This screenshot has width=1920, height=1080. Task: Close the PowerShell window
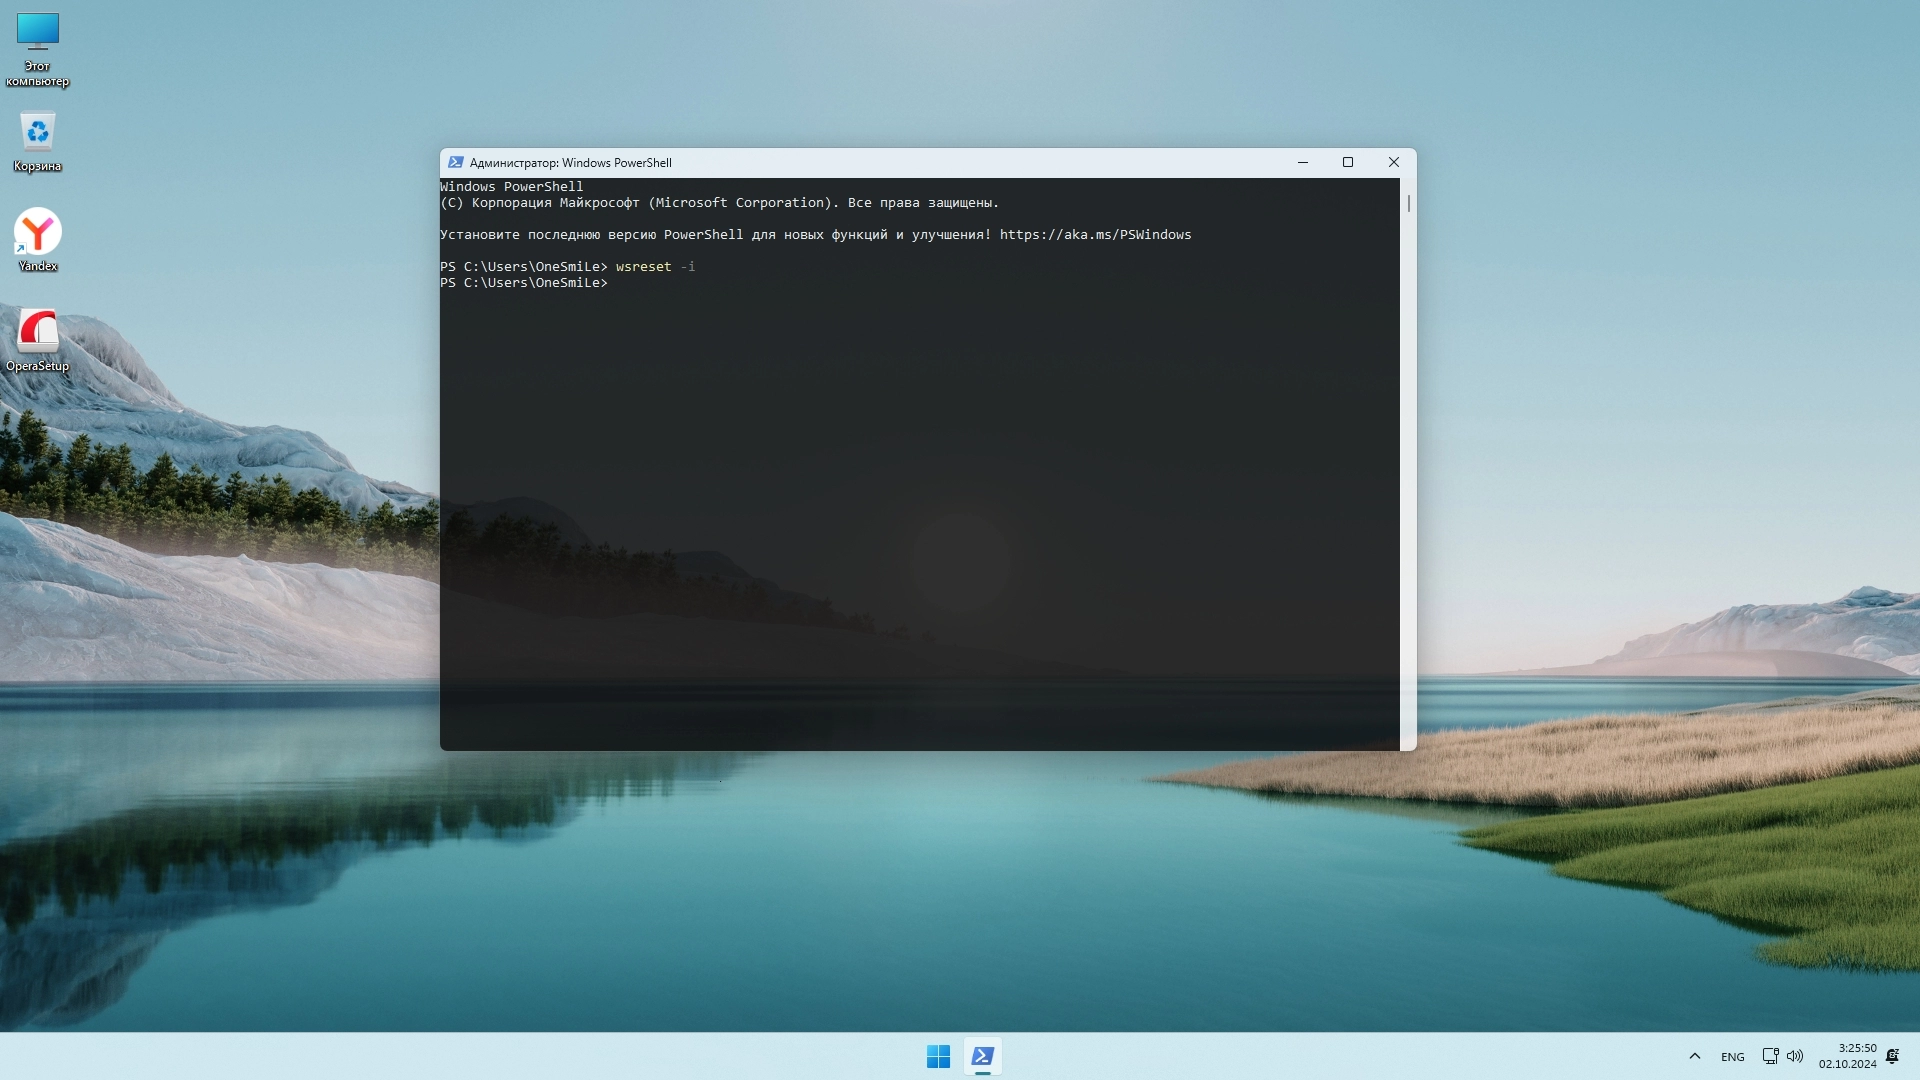coord(1393,162)
